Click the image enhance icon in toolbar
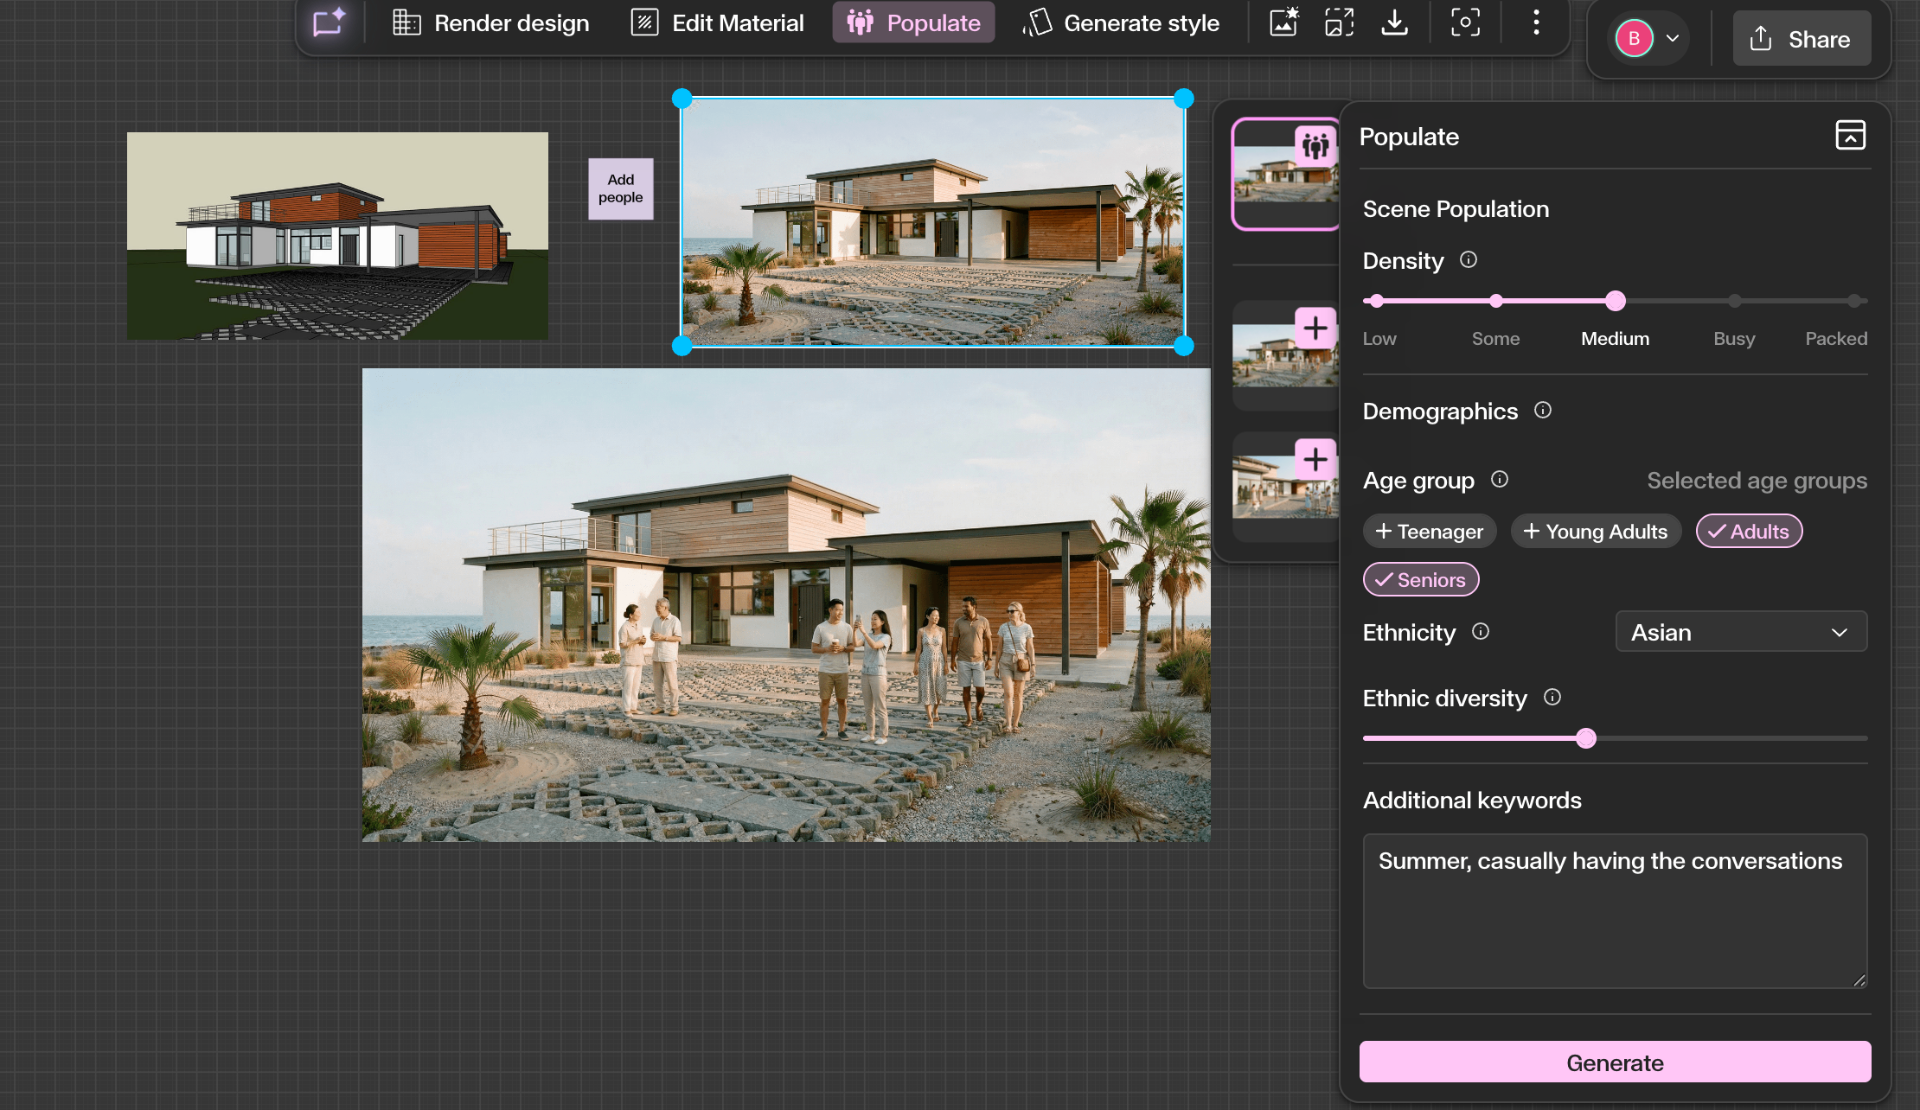The width and height of the screenshot is (1920, 1110). point(1283,22)
